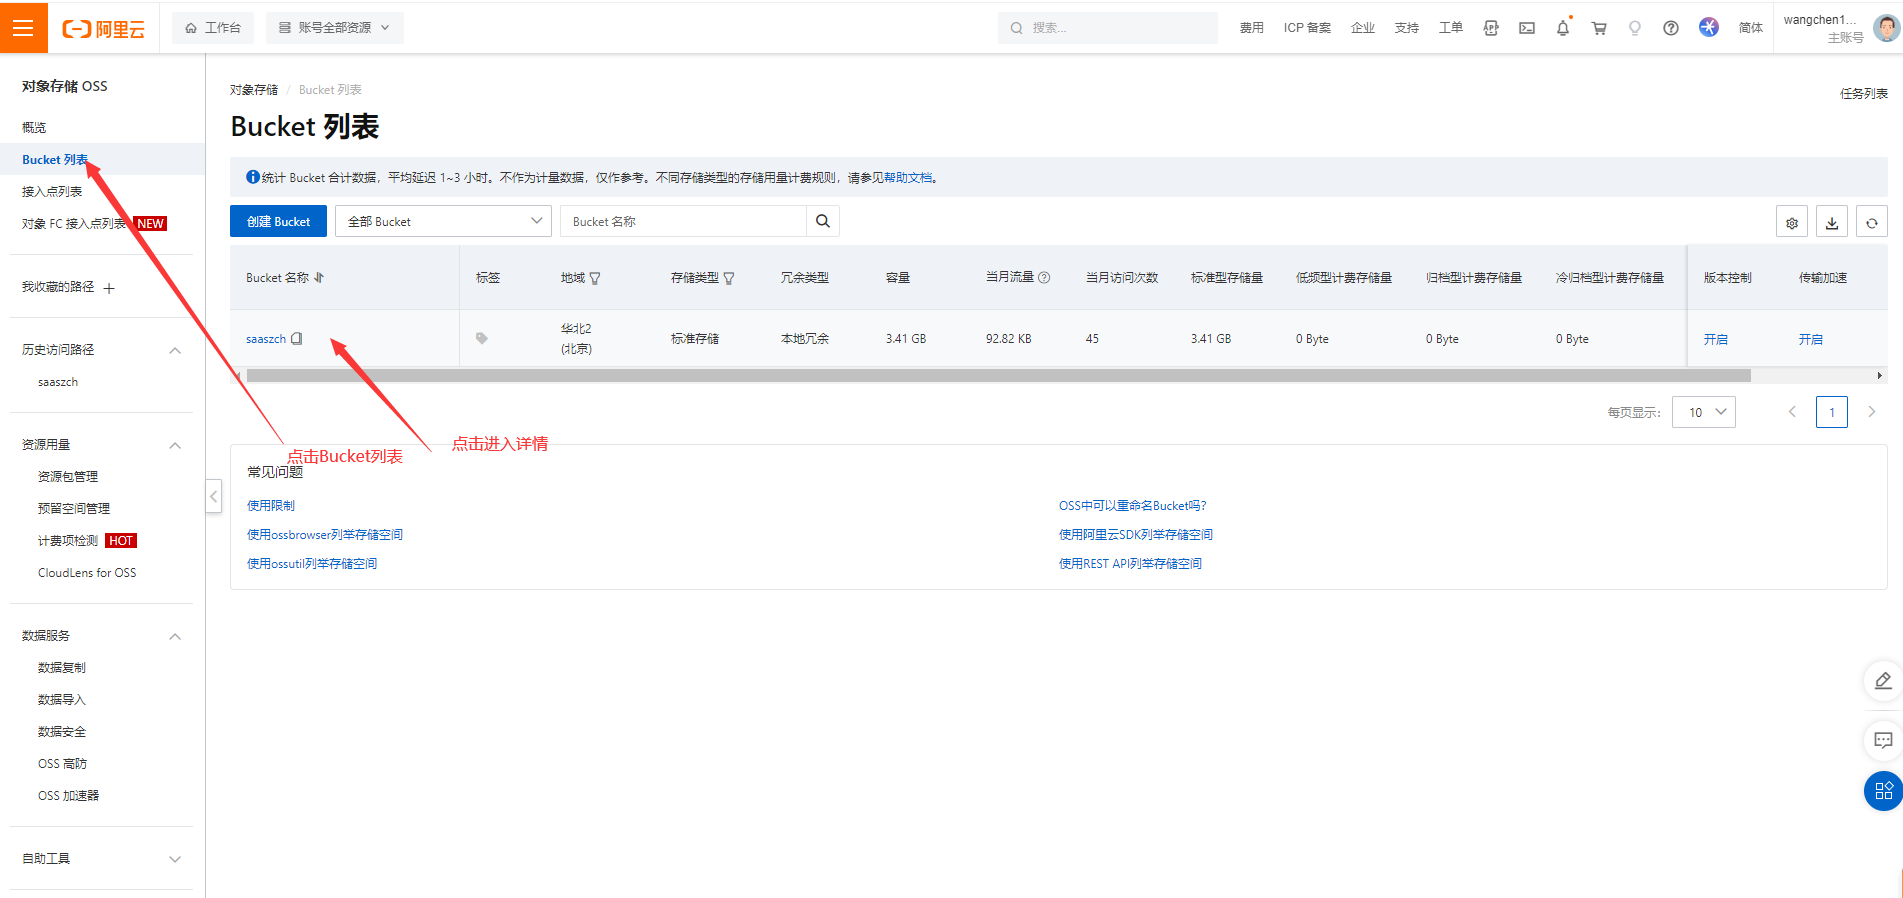1903x898 pixels.
Task: Enable 版本控制 for saaszch bucket
Action: (x=1715, y=339)
